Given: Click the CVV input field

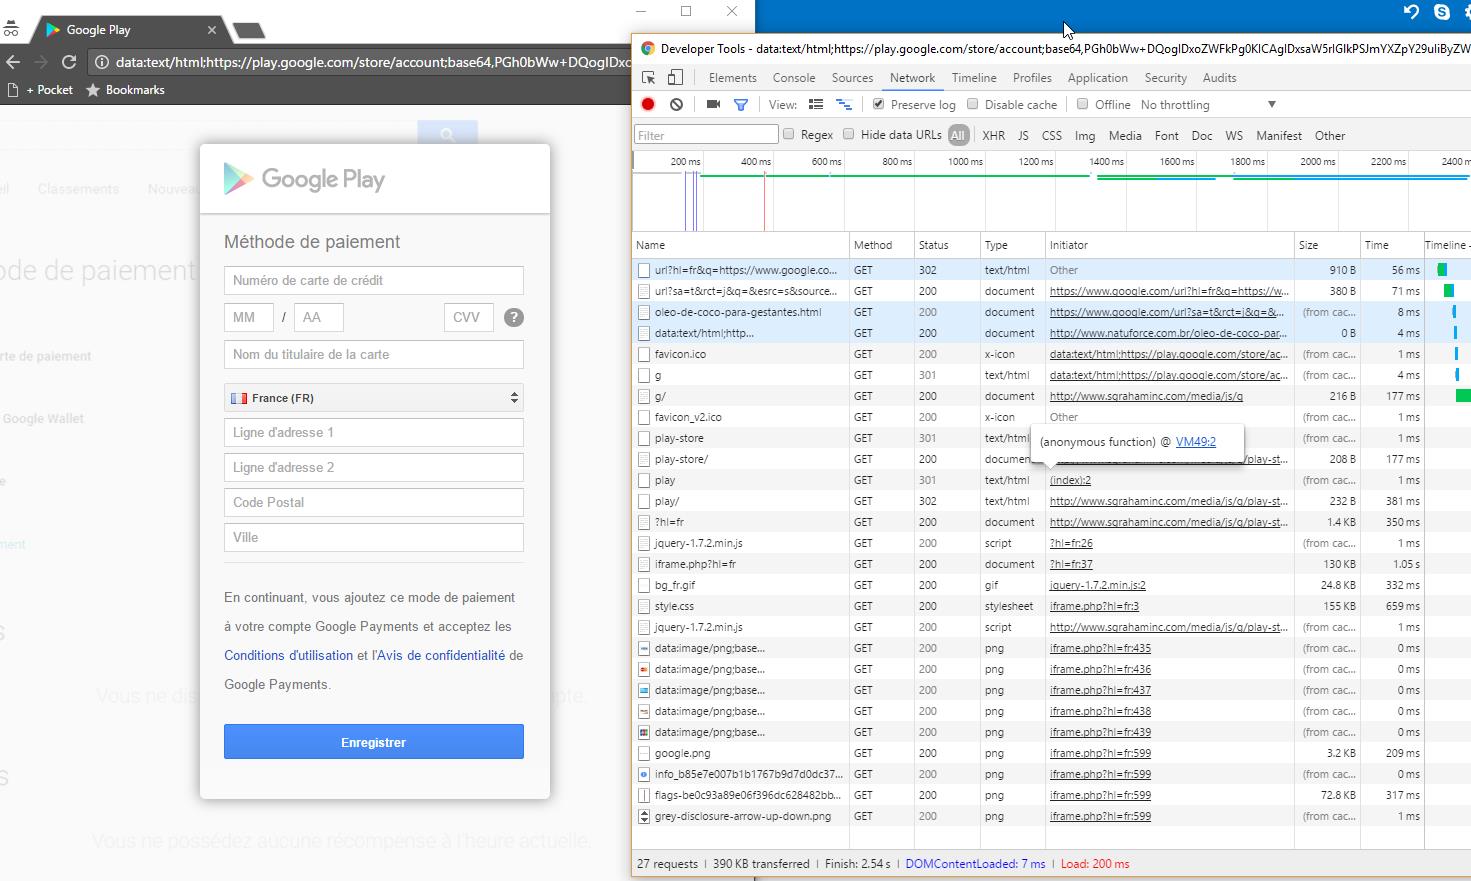Looking at the screenshot, I should click(x=469, y=317).
